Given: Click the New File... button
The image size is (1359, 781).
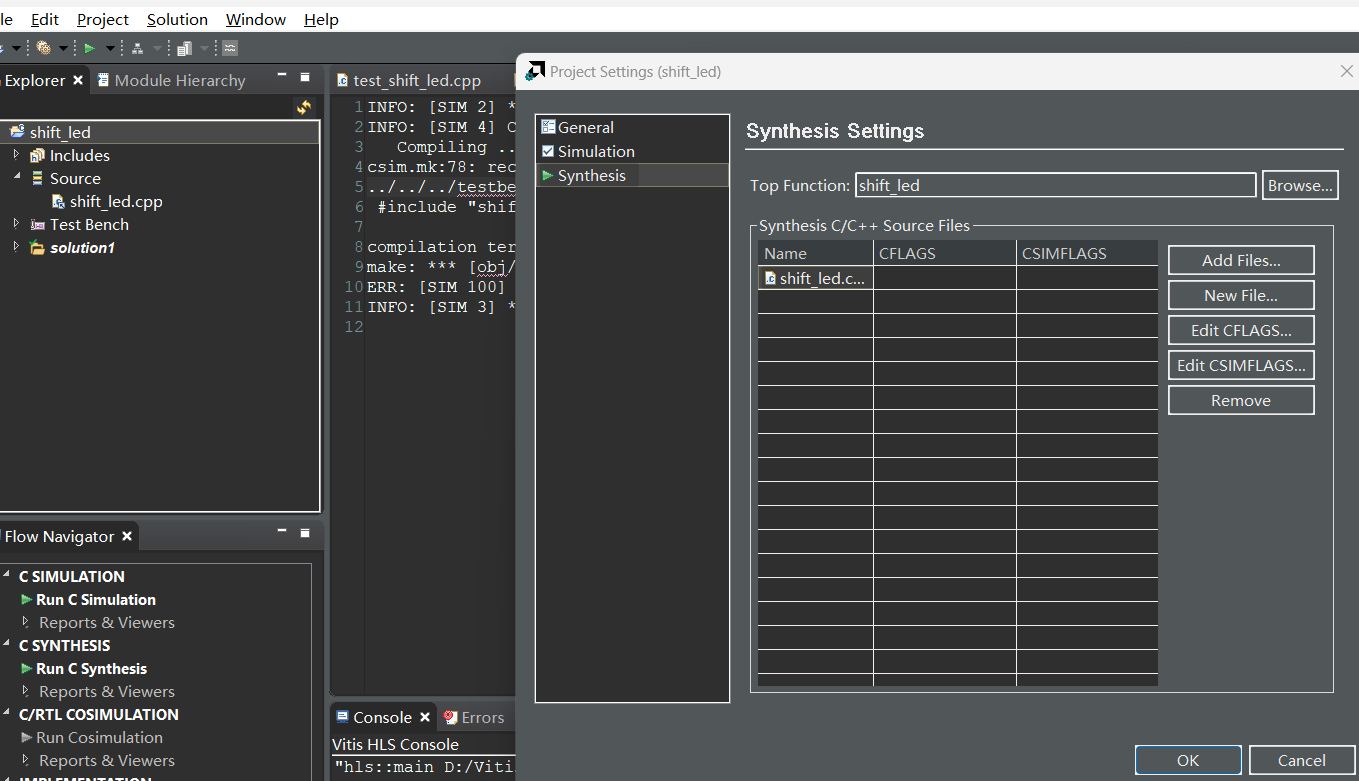Looking at the screenshot, I should (x=1241, y=295).
